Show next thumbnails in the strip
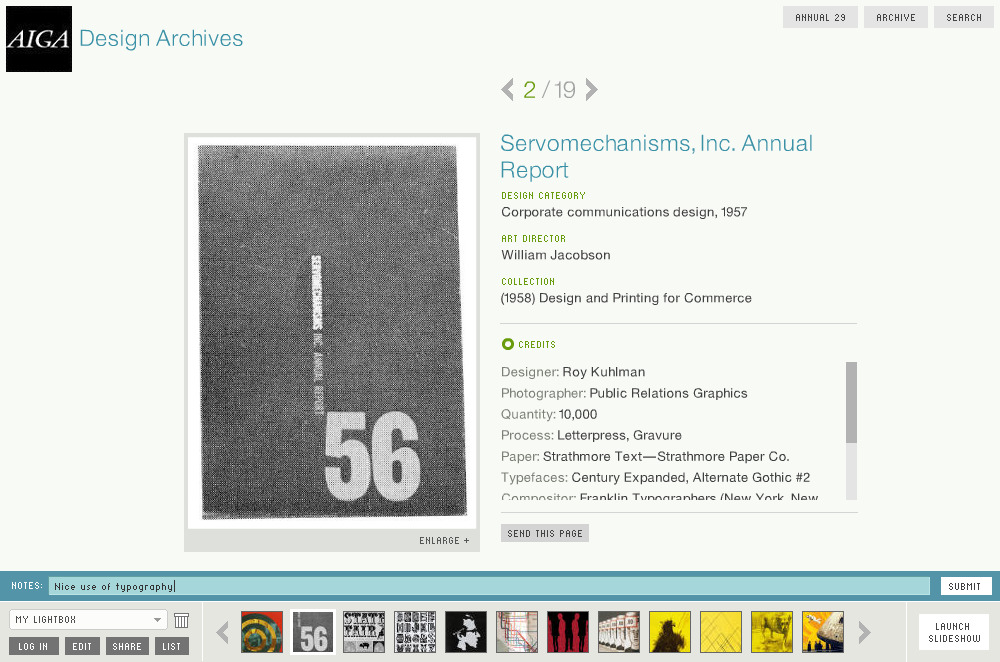 pos(864,633)
